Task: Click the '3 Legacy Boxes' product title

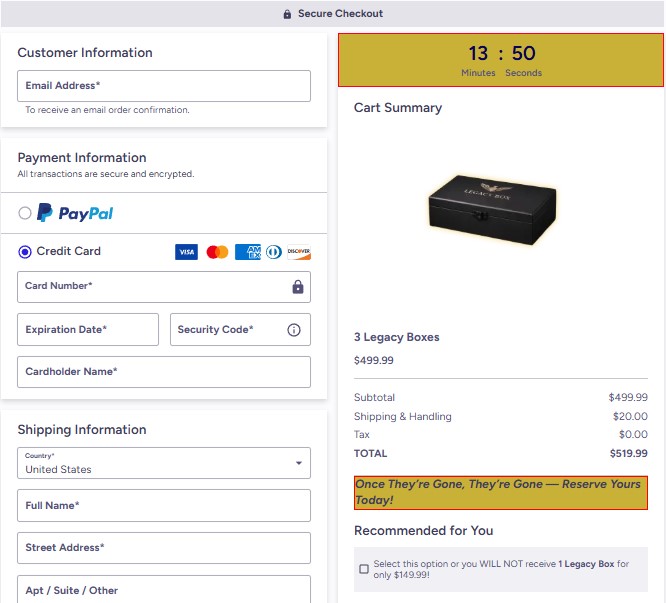Action: (x=397, y=337)
